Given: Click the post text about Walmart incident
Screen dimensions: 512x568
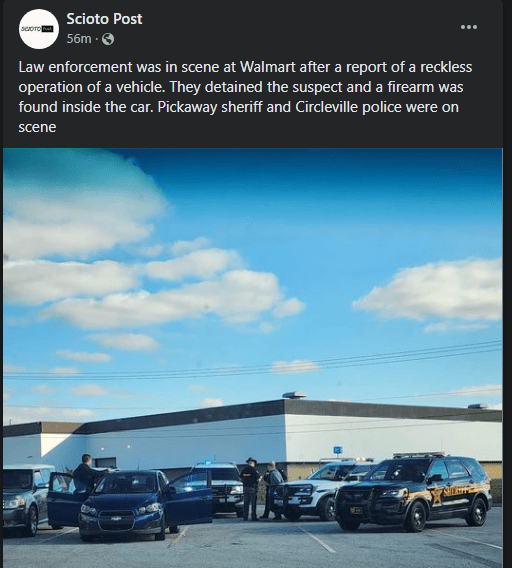Looking at the screenshot, I should 246,97.
